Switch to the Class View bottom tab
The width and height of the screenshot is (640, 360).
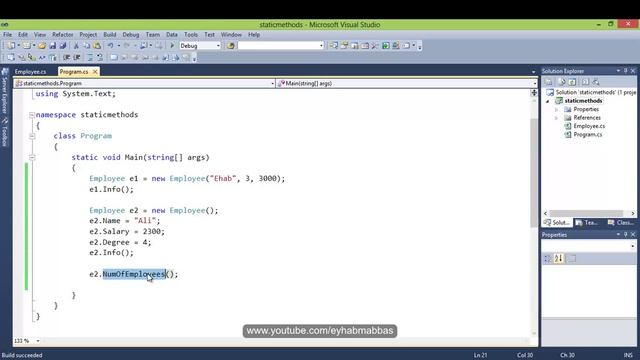pyautogui.click(x=621, y=222)
